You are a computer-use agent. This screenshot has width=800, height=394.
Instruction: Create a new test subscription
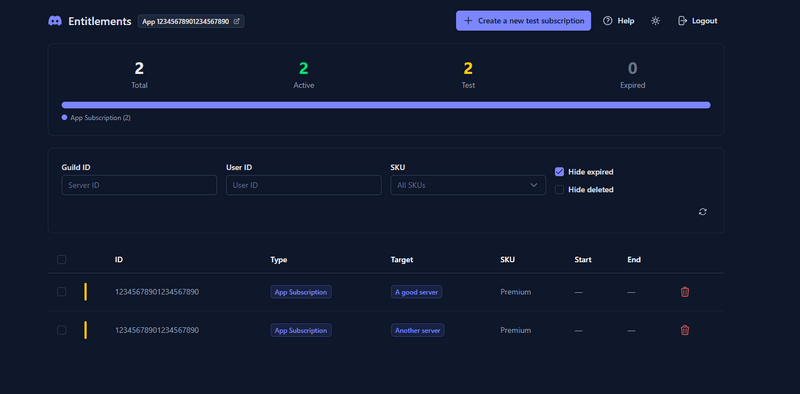pos(523,21)
